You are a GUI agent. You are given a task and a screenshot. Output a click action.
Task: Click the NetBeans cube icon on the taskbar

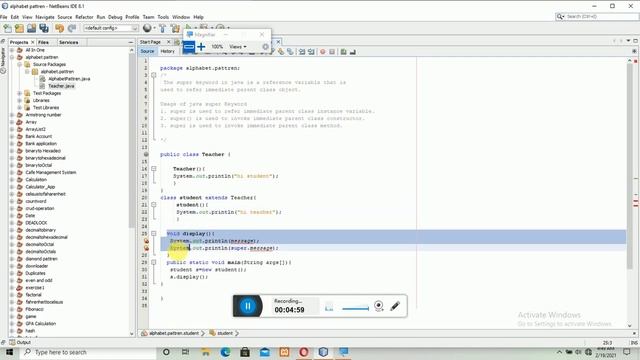(323, 352)
